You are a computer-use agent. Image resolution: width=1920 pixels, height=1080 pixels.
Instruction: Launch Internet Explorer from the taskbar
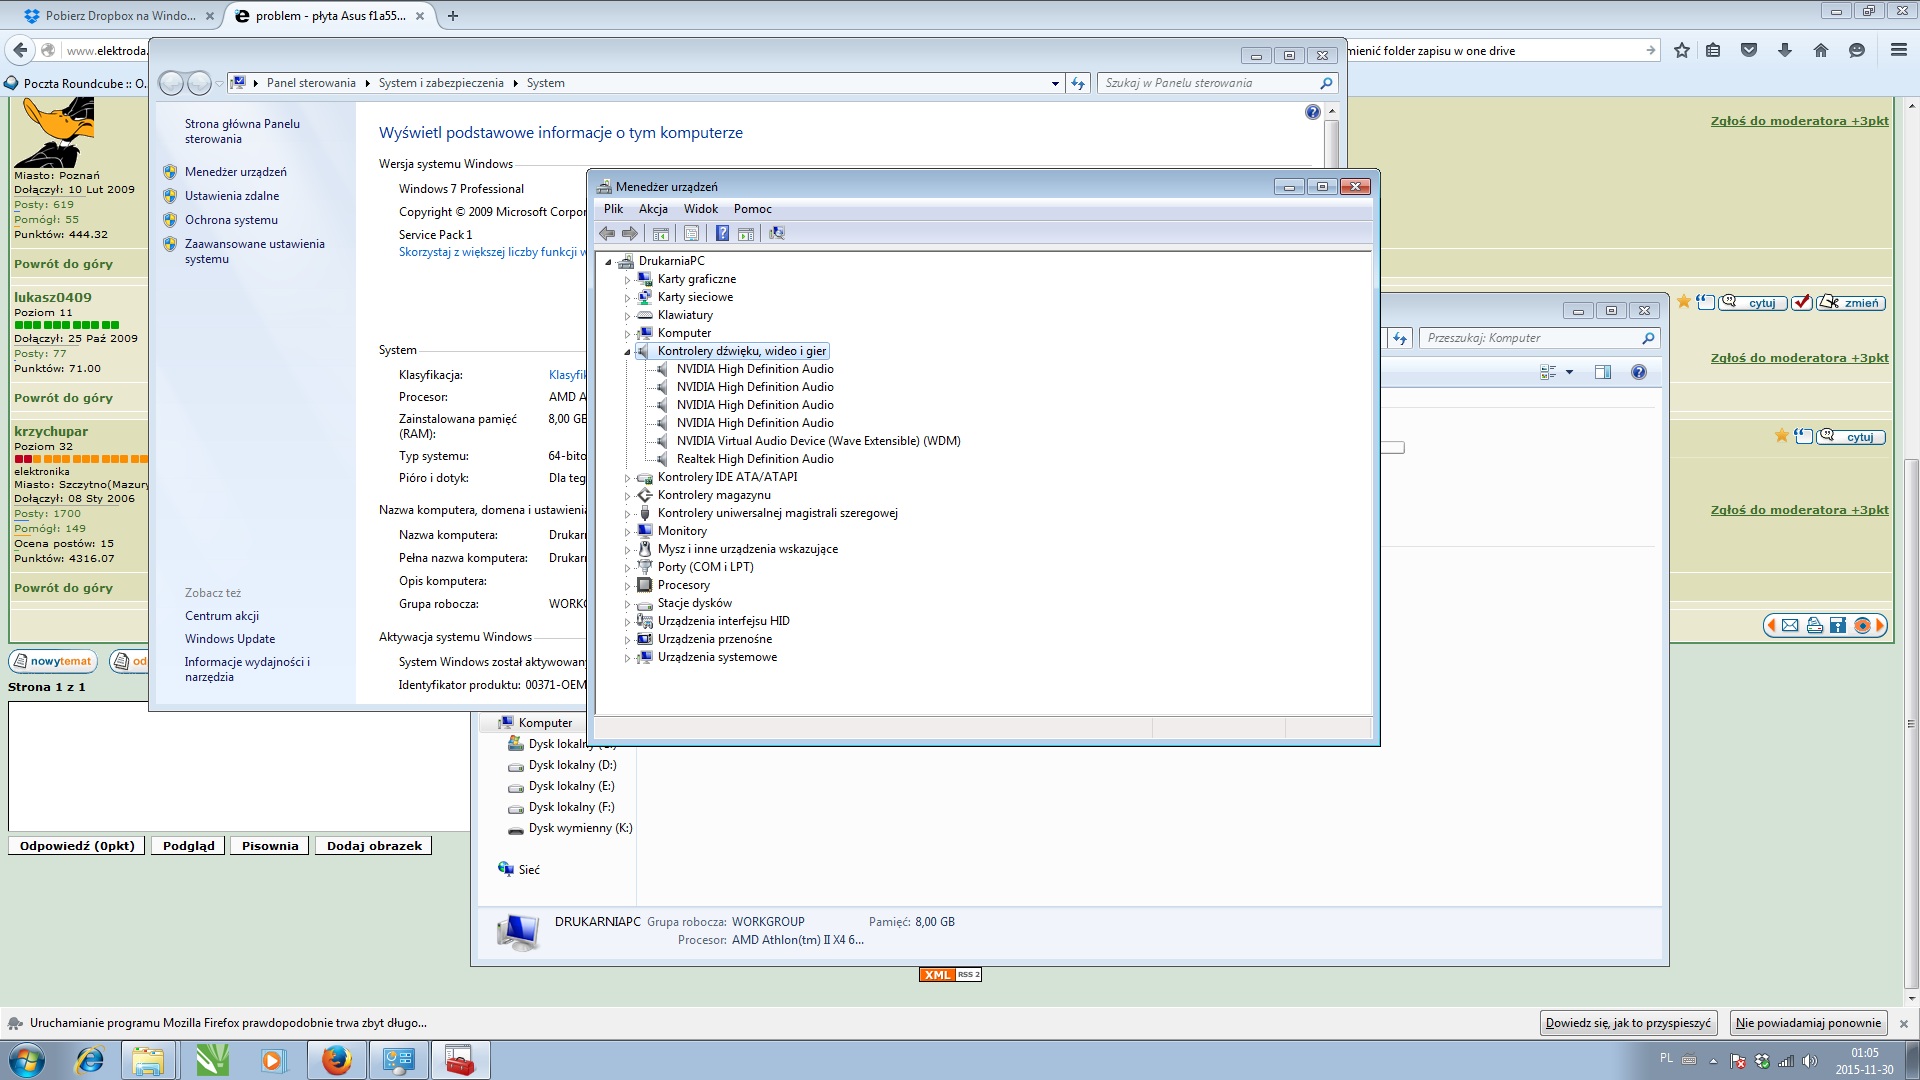click(90, 1060)
